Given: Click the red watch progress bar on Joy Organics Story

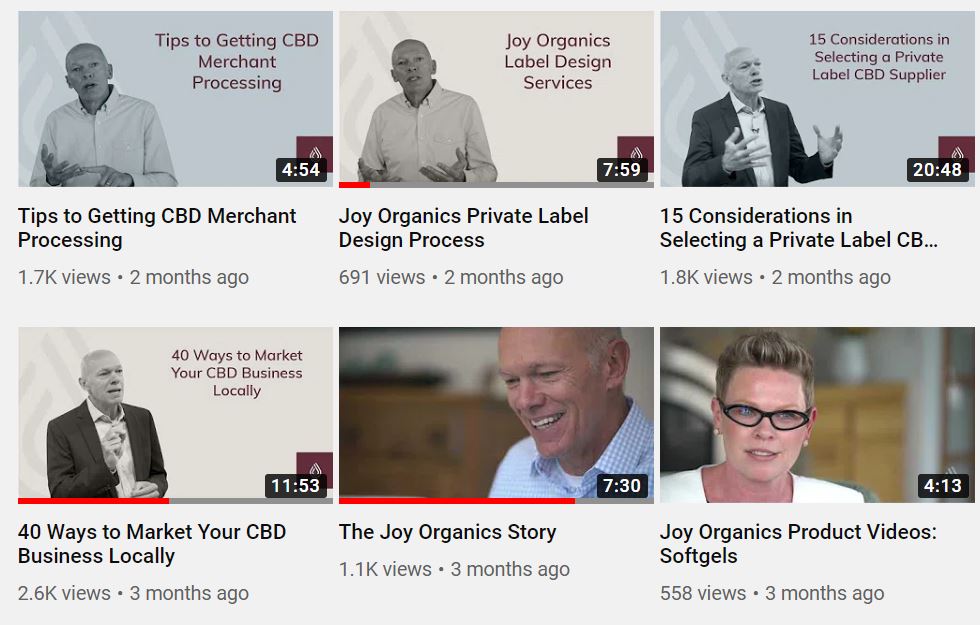Looking at the screenshot, I should [x=457, y=501].
